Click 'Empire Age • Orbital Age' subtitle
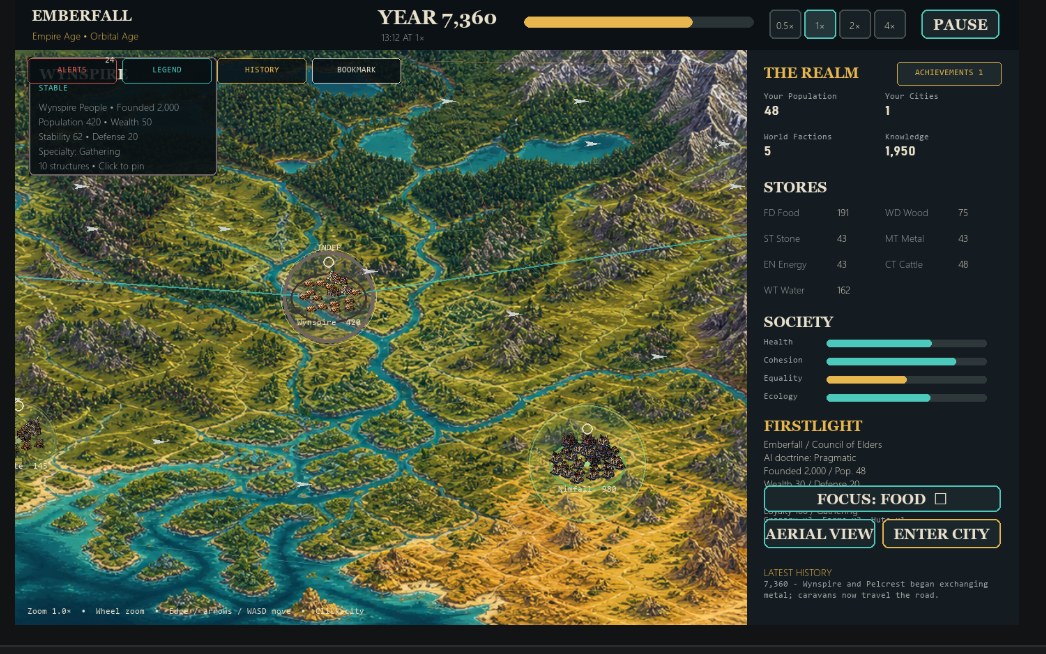1046x654 pixels. pos(85,37)
